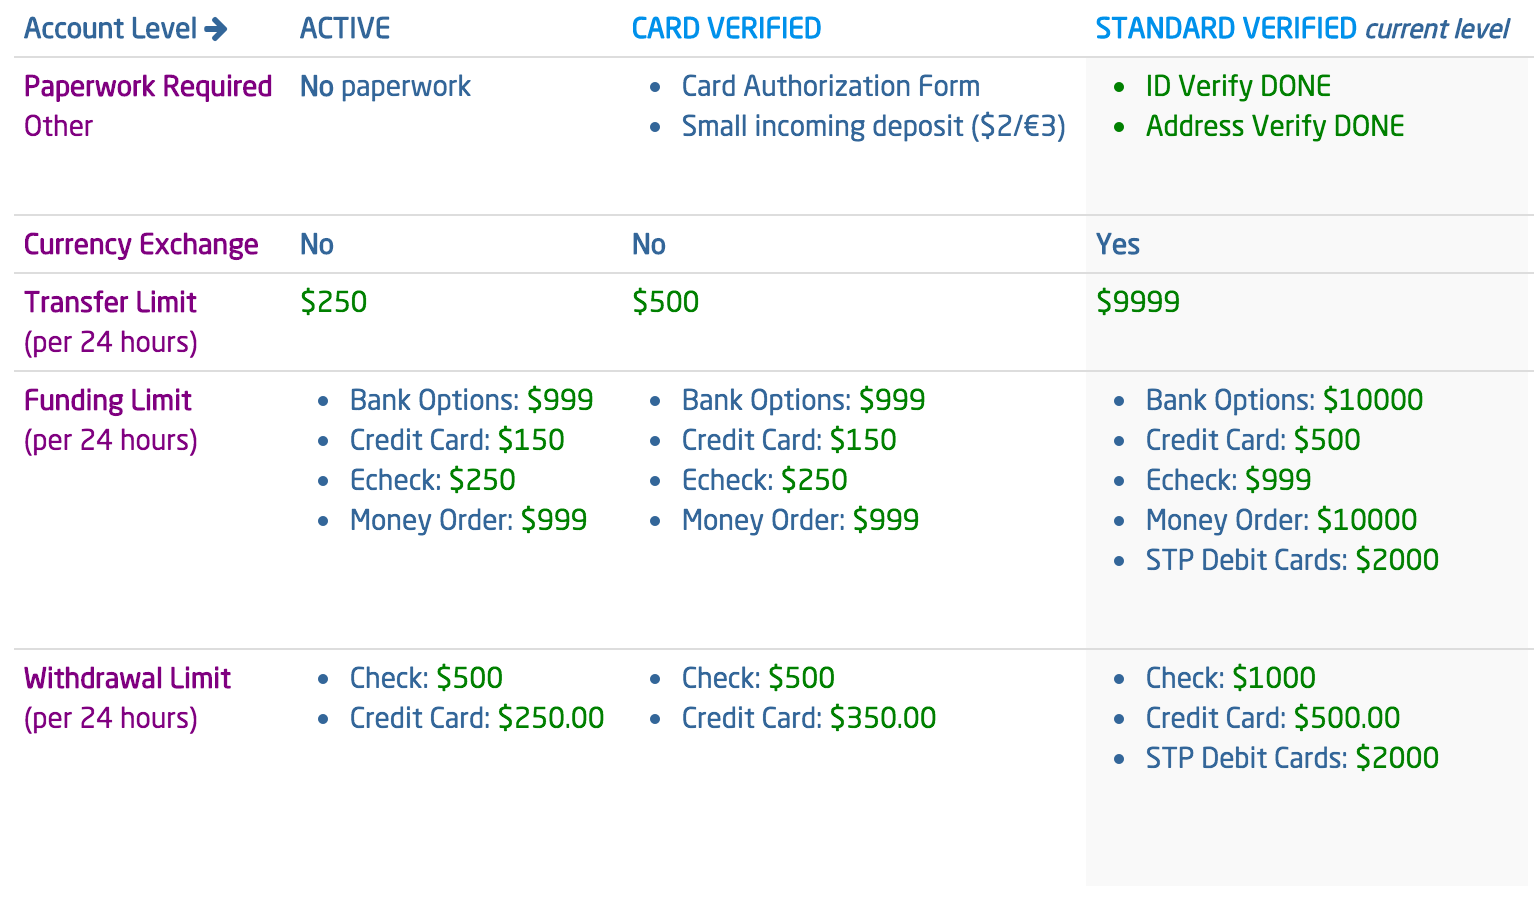Click the ID Verify DONE item
Screen dimensions: 1534x910
tap(1238, 87)
